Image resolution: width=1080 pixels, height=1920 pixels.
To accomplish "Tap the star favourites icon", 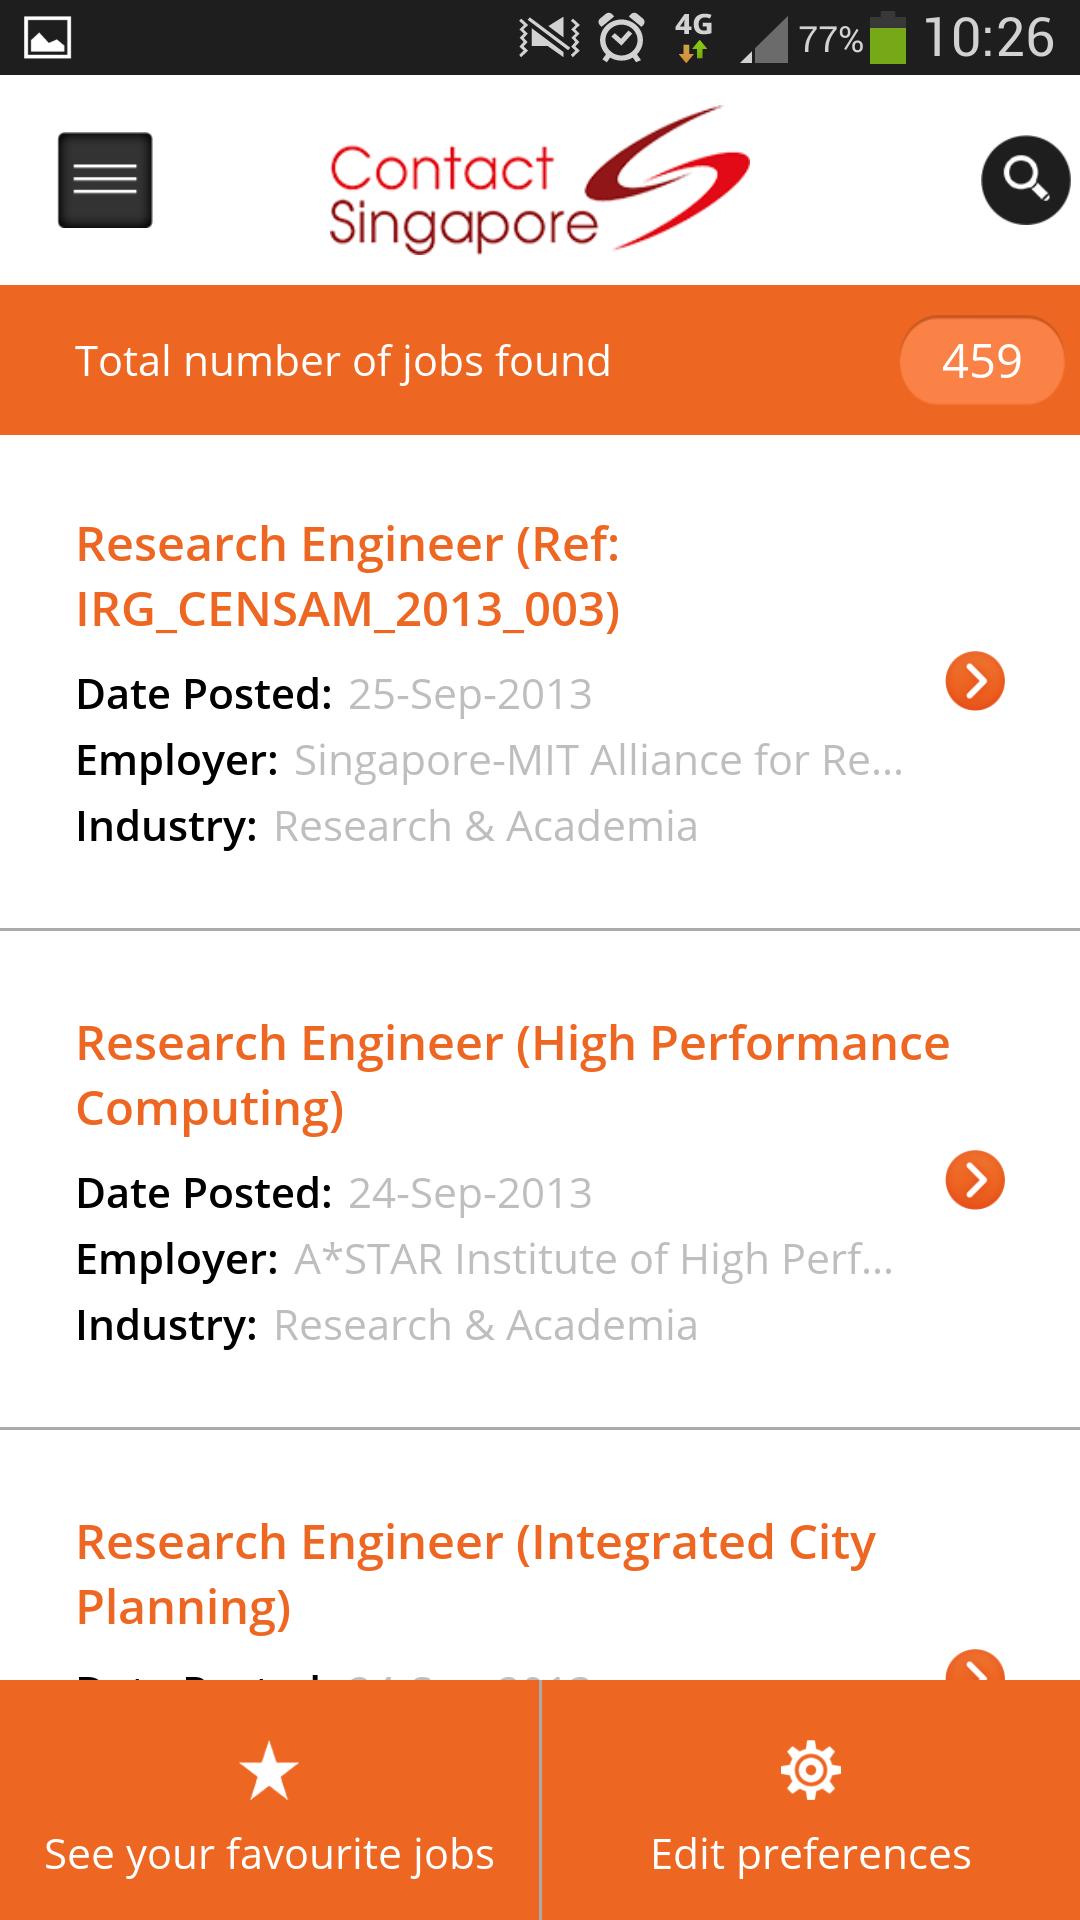I will pyautogui.click(x=269, y=1770).
